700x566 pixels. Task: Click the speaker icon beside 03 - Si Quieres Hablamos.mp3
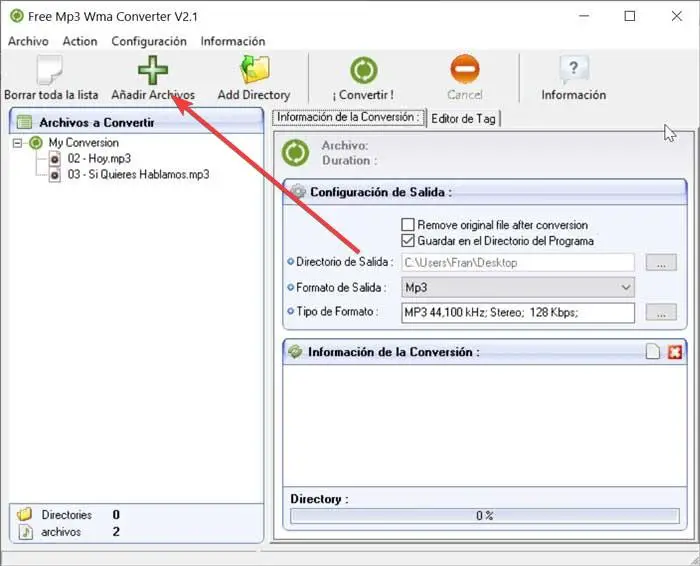(54, 175)
